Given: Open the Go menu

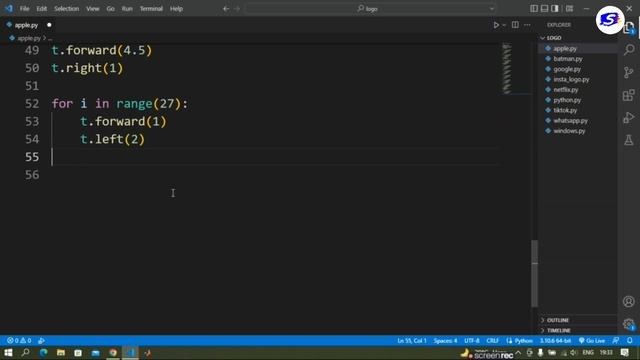Looking at the screenshot, I should point(111,9).
